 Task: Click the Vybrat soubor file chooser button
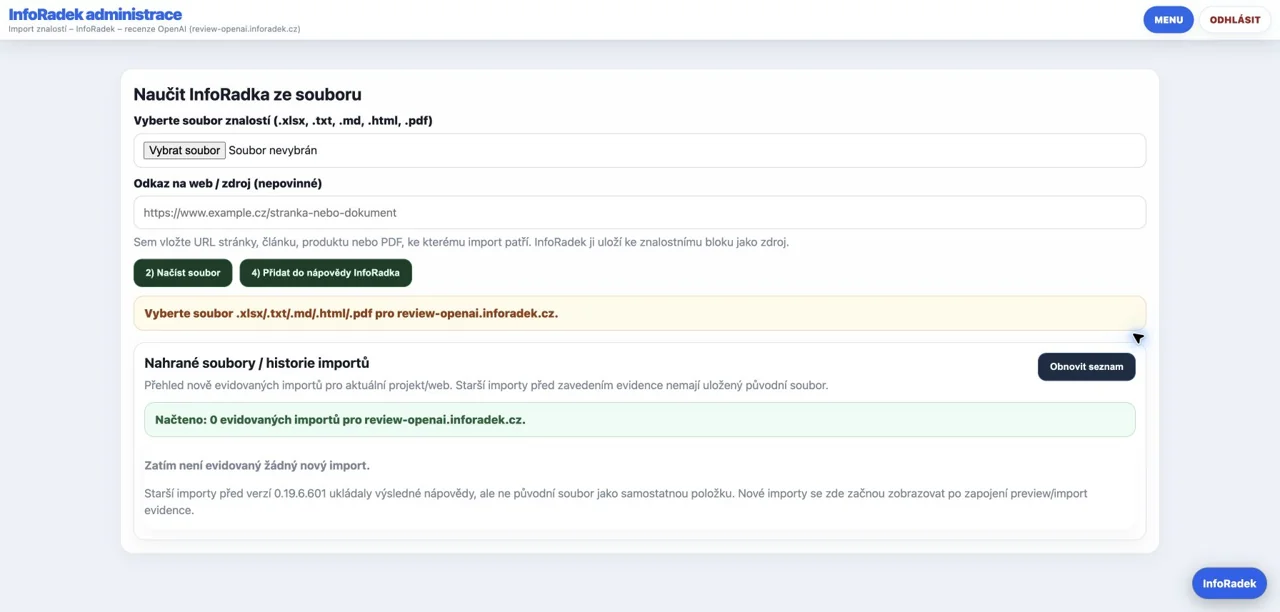[x=184, y=150]
